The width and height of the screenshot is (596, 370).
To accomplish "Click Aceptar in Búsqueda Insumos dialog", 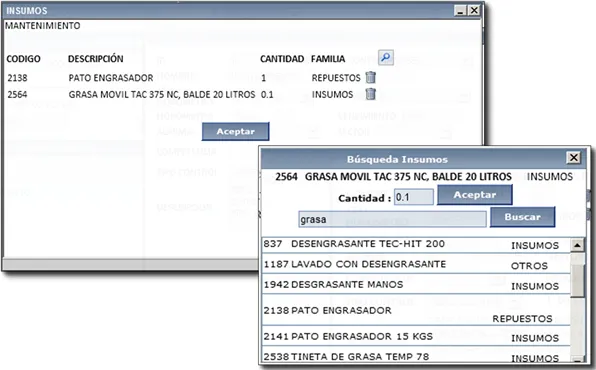I will click(x=475, y=195).
